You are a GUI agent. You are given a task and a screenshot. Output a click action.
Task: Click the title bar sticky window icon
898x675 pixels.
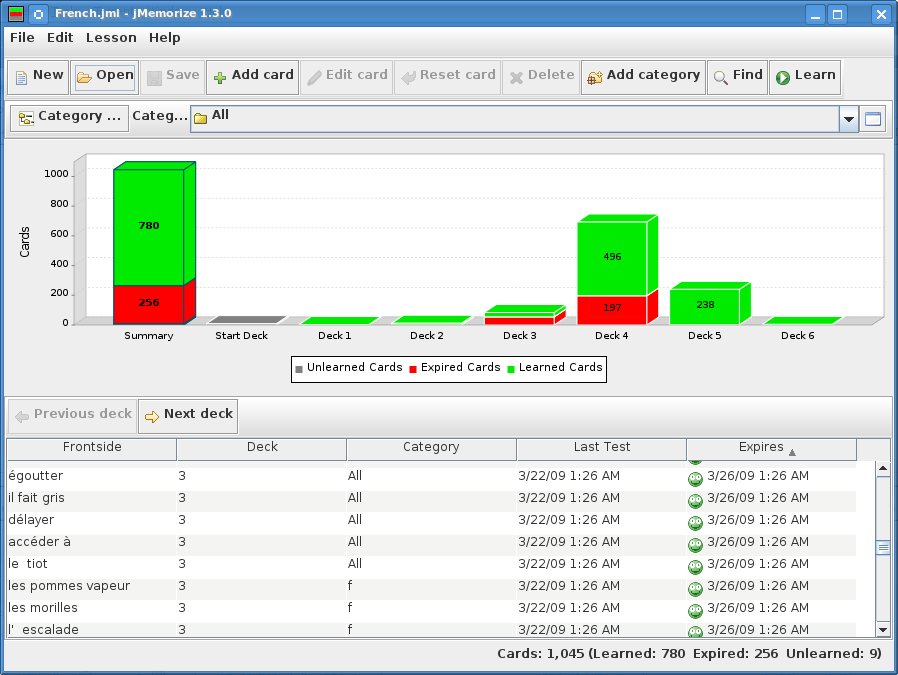[x=38, y=14]
